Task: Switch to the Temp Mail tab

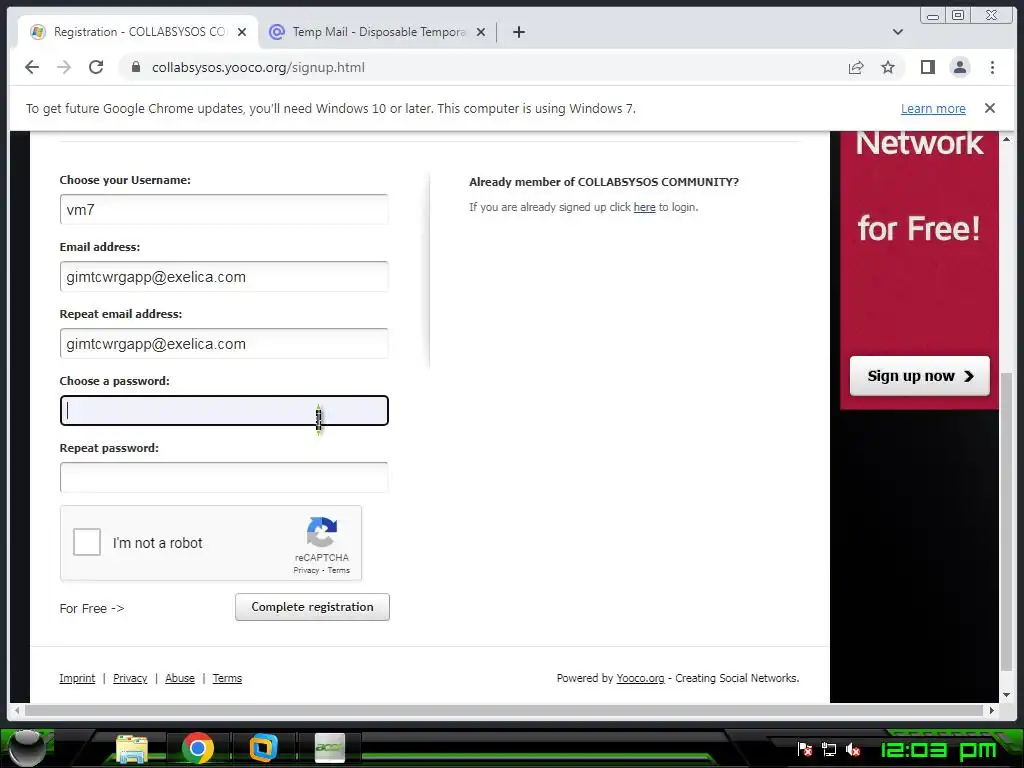Action: [377, 32]
